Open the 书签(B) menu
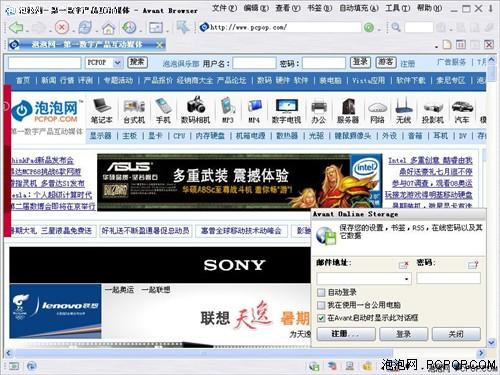 coord(319,8)
